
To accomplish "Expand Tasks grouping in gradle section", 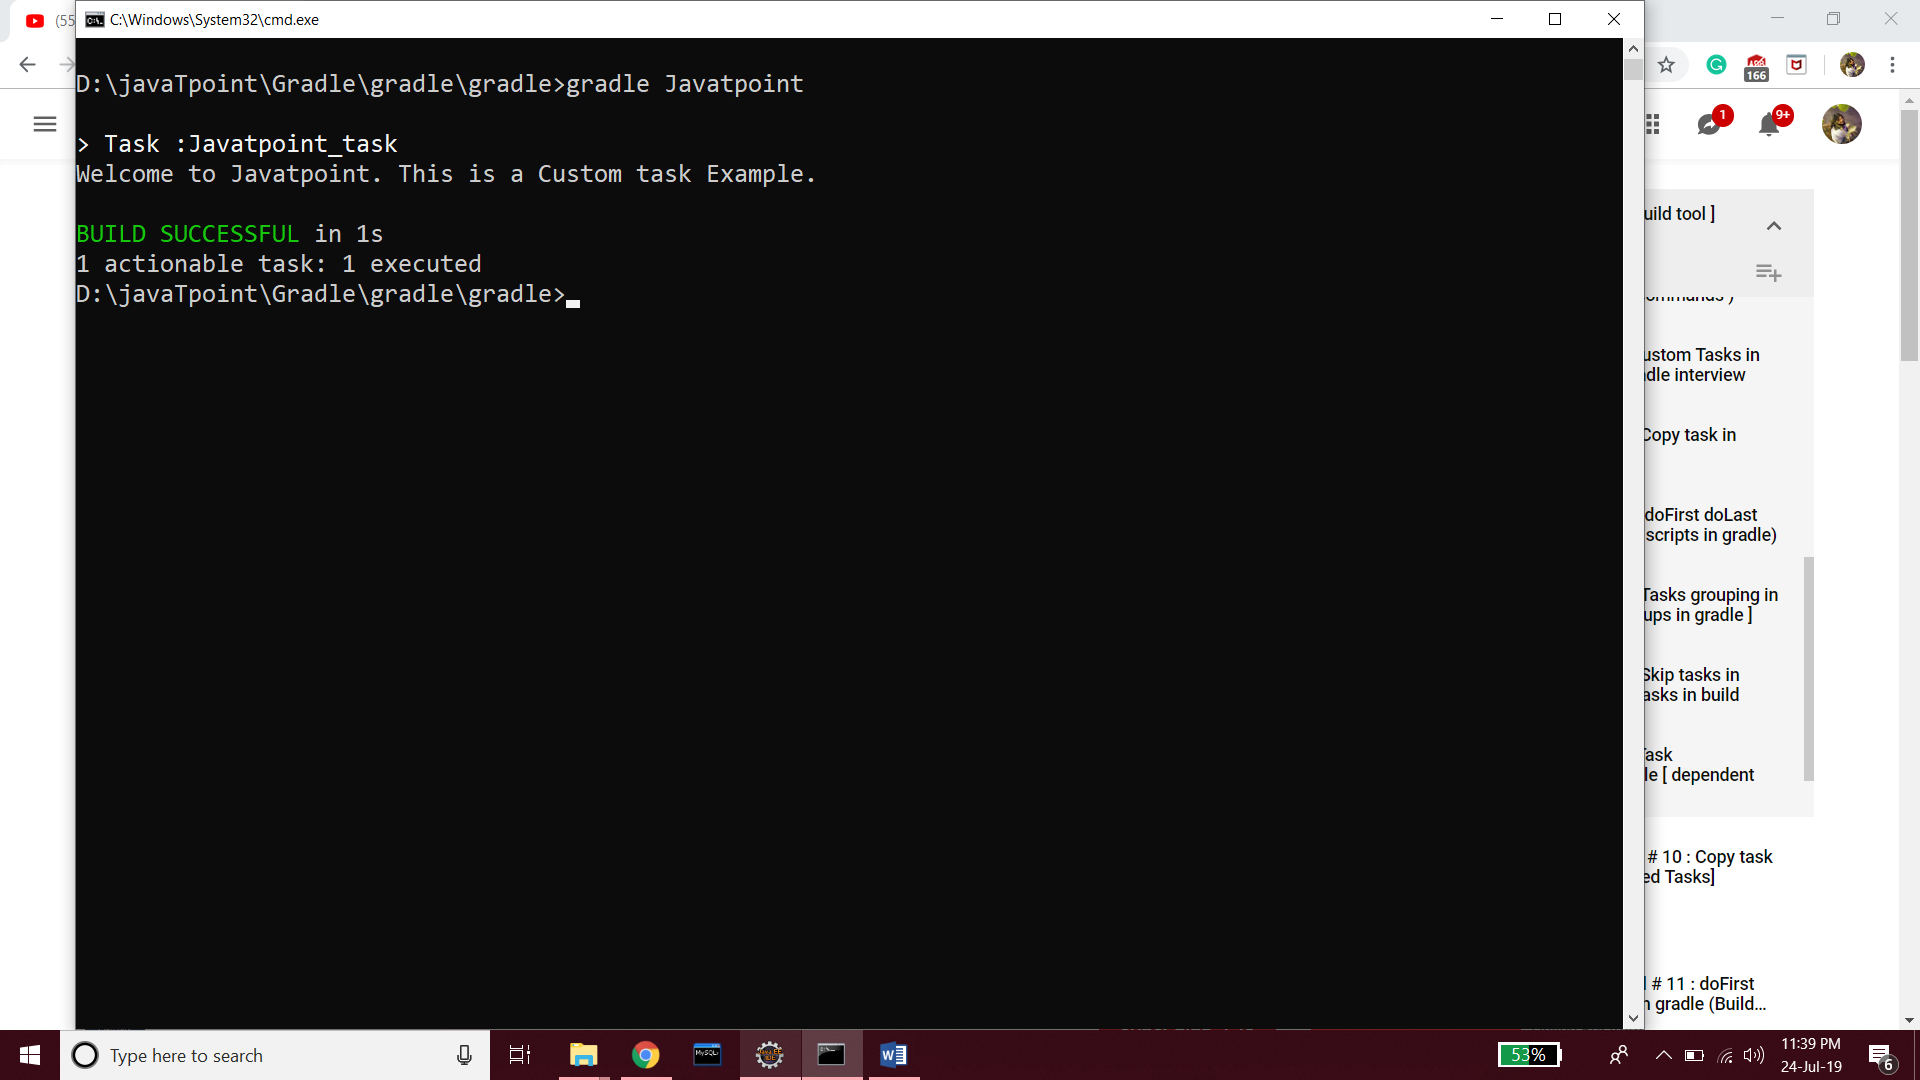I will pos(1710,604).
